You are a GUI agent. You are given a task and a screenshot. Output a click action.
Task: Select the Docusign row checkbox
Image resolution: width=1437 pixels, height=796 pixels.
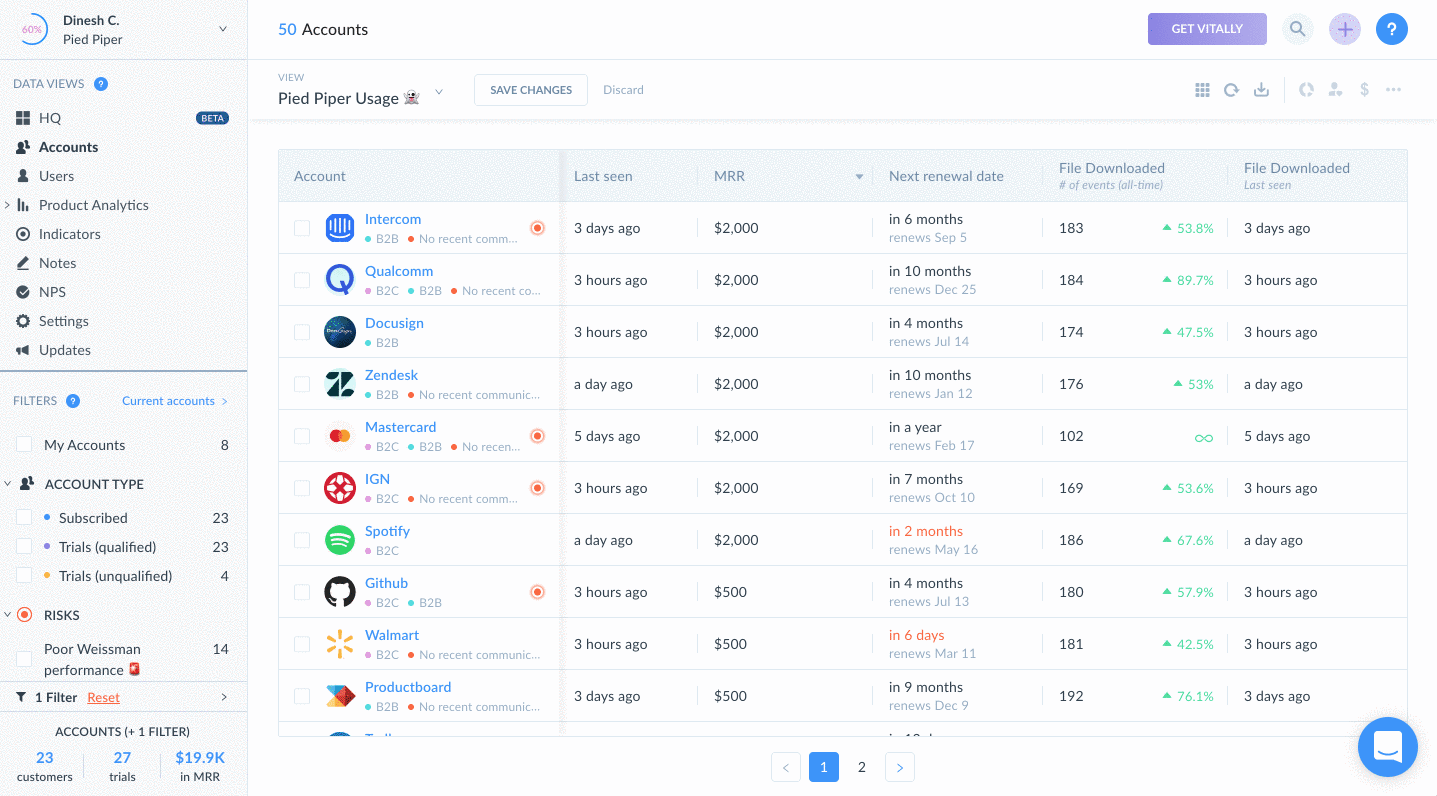[302, 332]
